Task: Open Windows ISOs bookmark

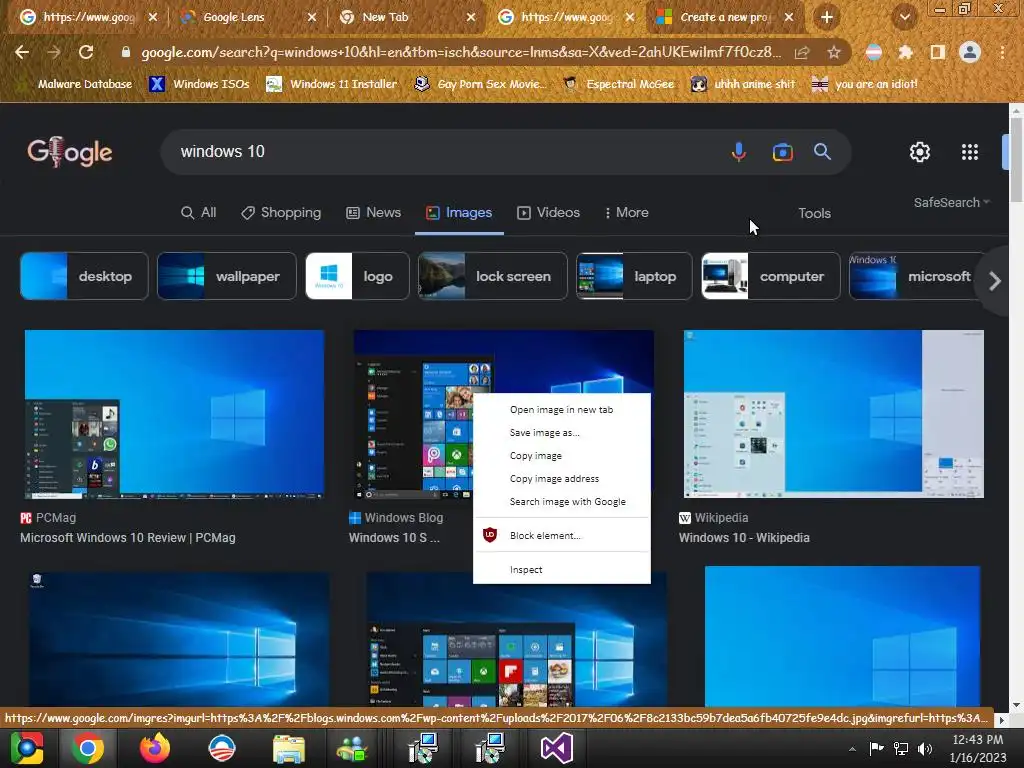Action: click(x=199, y=84)
